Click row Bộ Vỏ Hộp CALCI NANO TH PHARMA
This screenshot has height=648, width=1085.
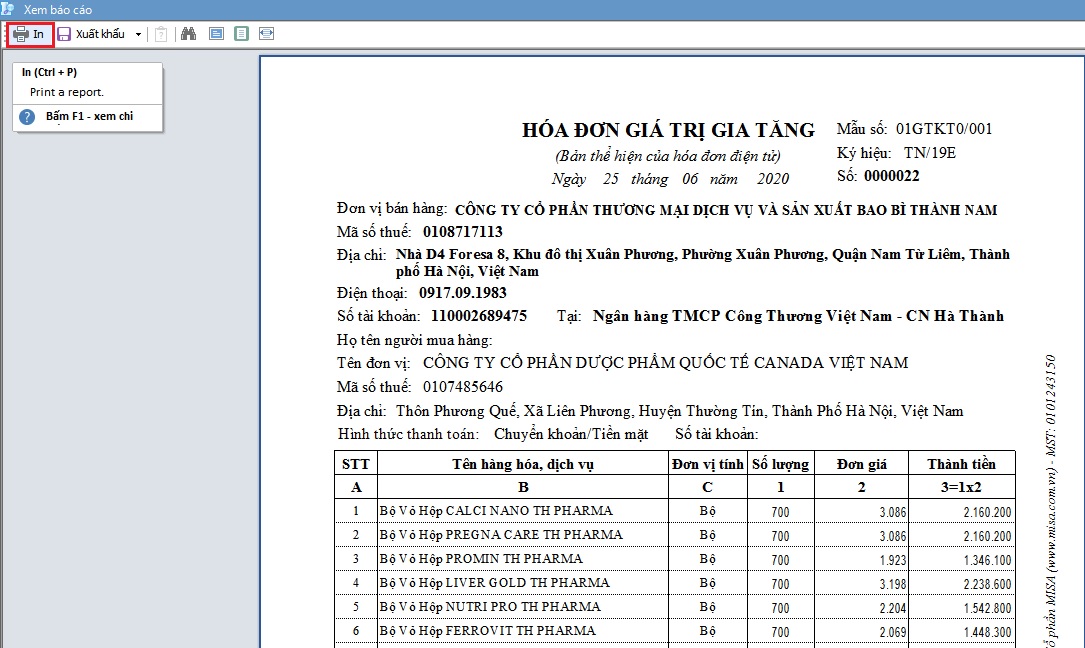(675, 511)
